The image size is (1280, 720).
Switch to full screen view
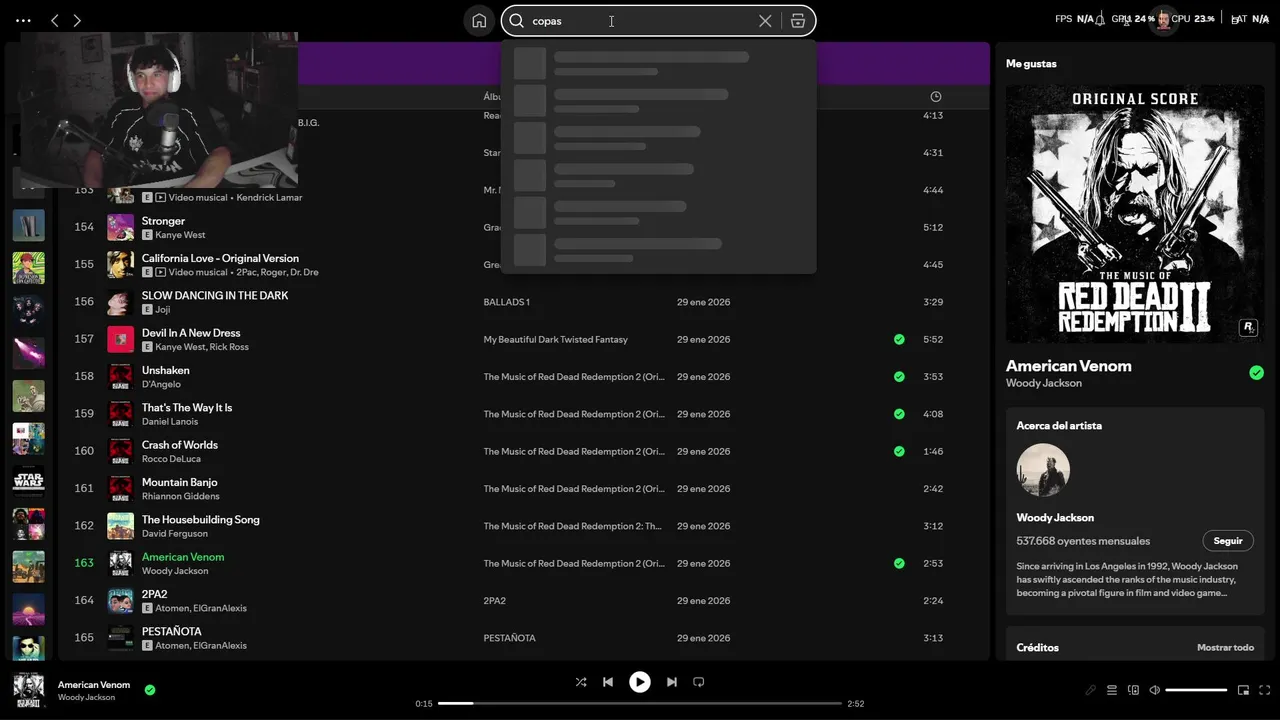coord(1265,690)
